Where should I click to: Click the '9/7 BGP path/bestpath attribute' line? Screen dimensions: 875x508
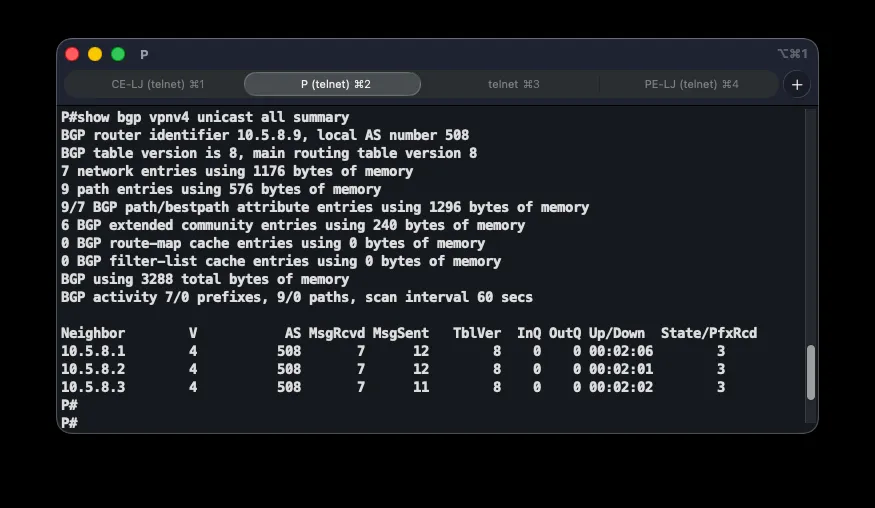click(x=325, y=207)
